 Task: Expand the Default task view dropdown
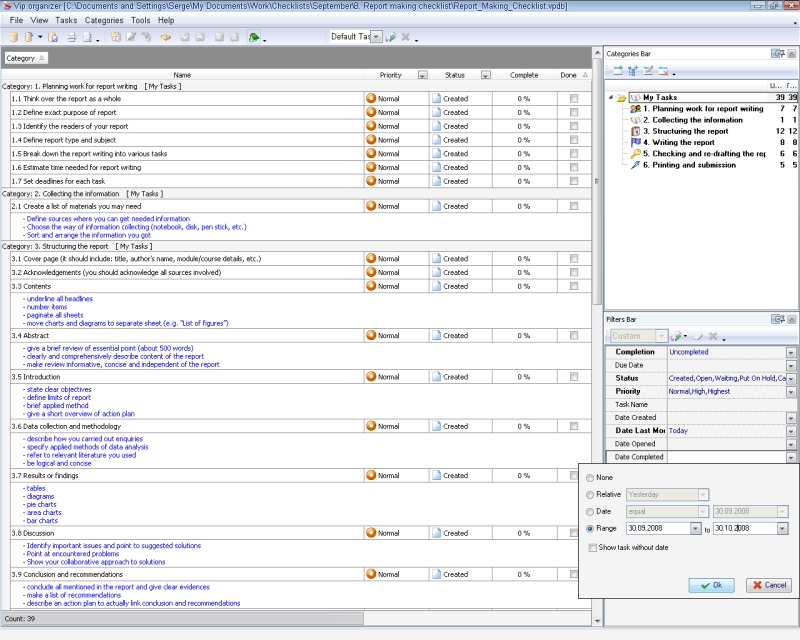click(376, 37)
